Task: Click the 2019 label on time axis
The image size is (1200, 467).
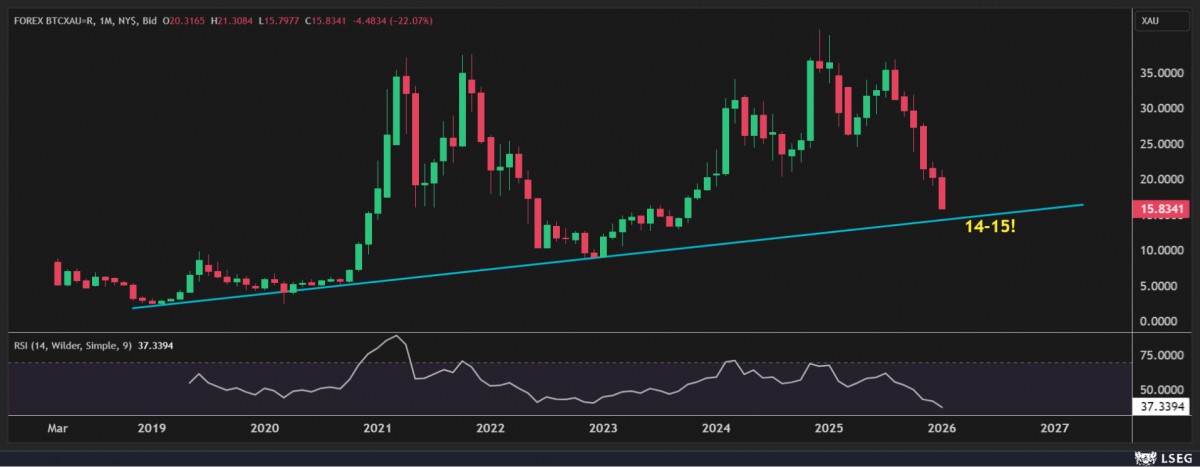Action: 150,428
